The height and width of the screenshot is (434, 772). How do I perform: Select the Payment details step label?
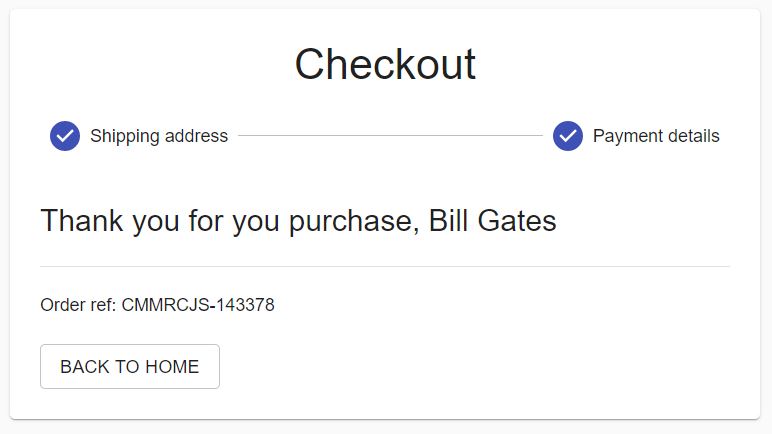coord(656,136)
